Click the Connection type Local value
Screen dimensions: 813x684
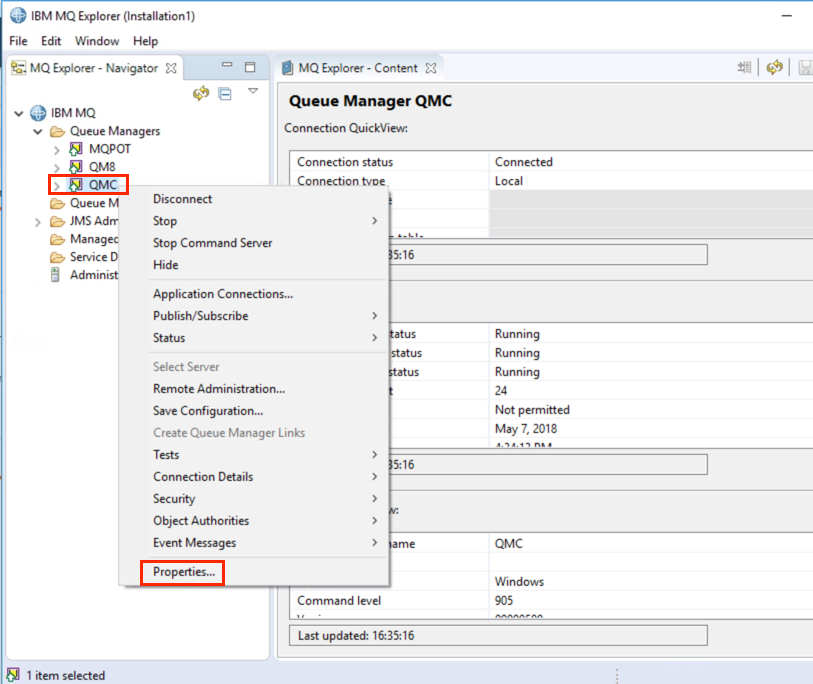coord(509,181)
